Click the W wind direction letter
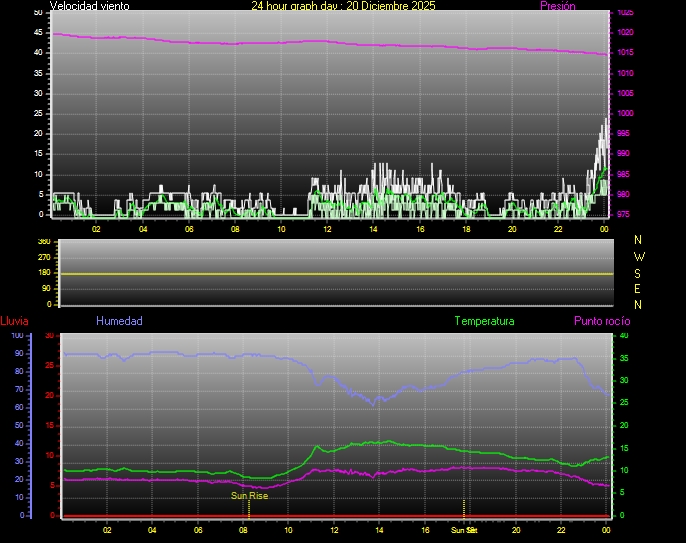Image resolution: width=686 pixels, height=543 pixels. (x=639, y=256)
